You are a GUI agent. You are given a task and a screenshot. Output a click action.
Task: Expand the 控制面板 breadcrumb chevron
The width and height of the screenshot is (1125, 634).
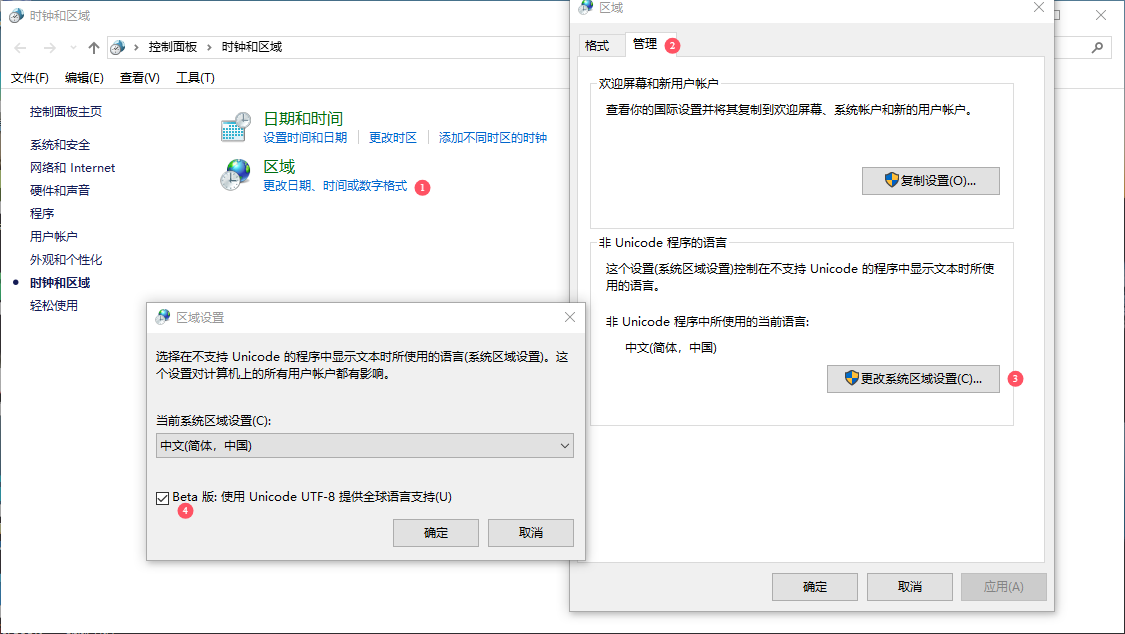coord(210,47)
